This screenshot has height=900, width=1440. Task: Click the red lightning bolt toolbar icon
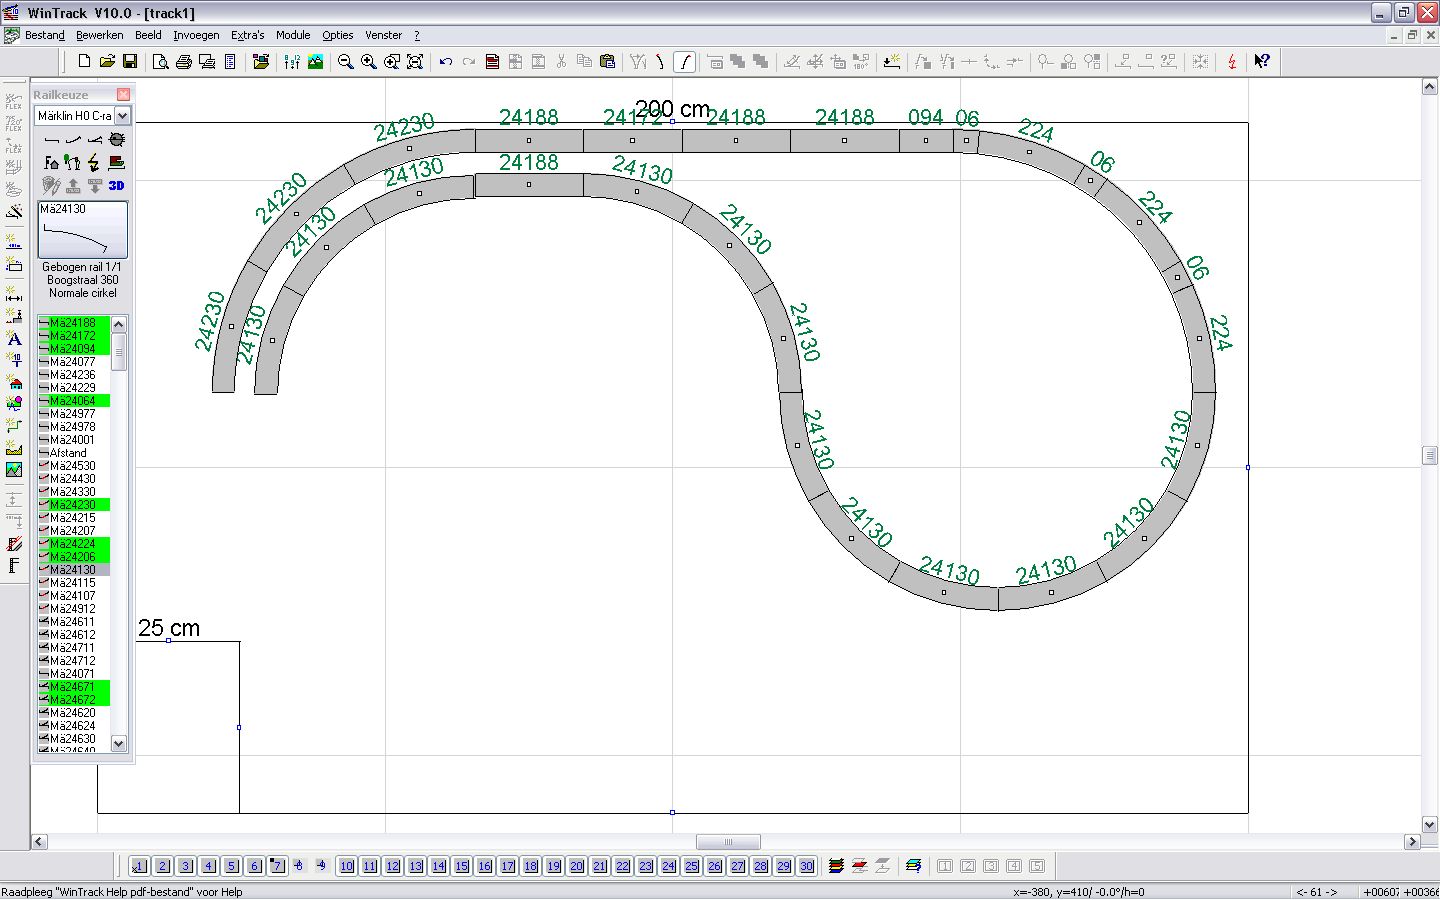1231,62
